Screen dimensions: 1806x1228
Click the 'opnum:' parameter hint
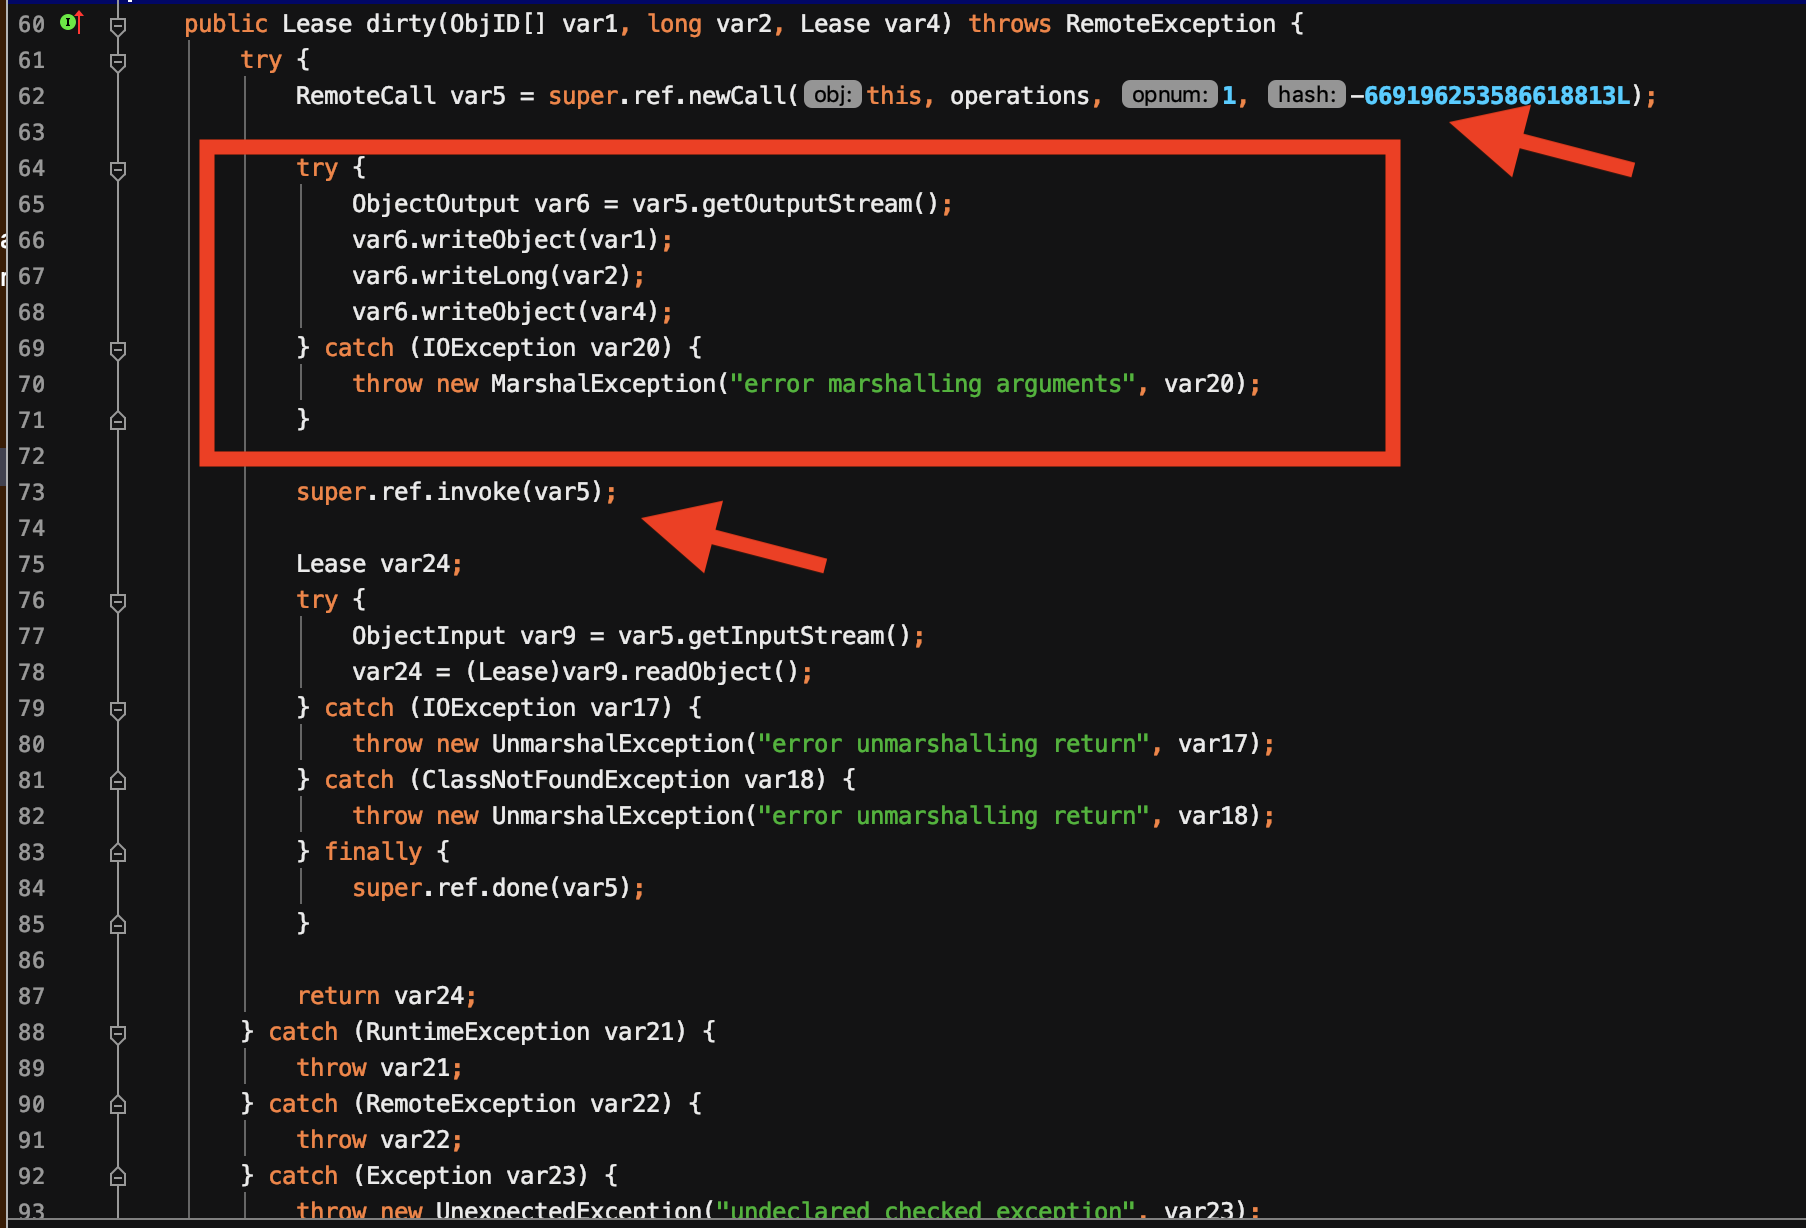click(1169, 95)
